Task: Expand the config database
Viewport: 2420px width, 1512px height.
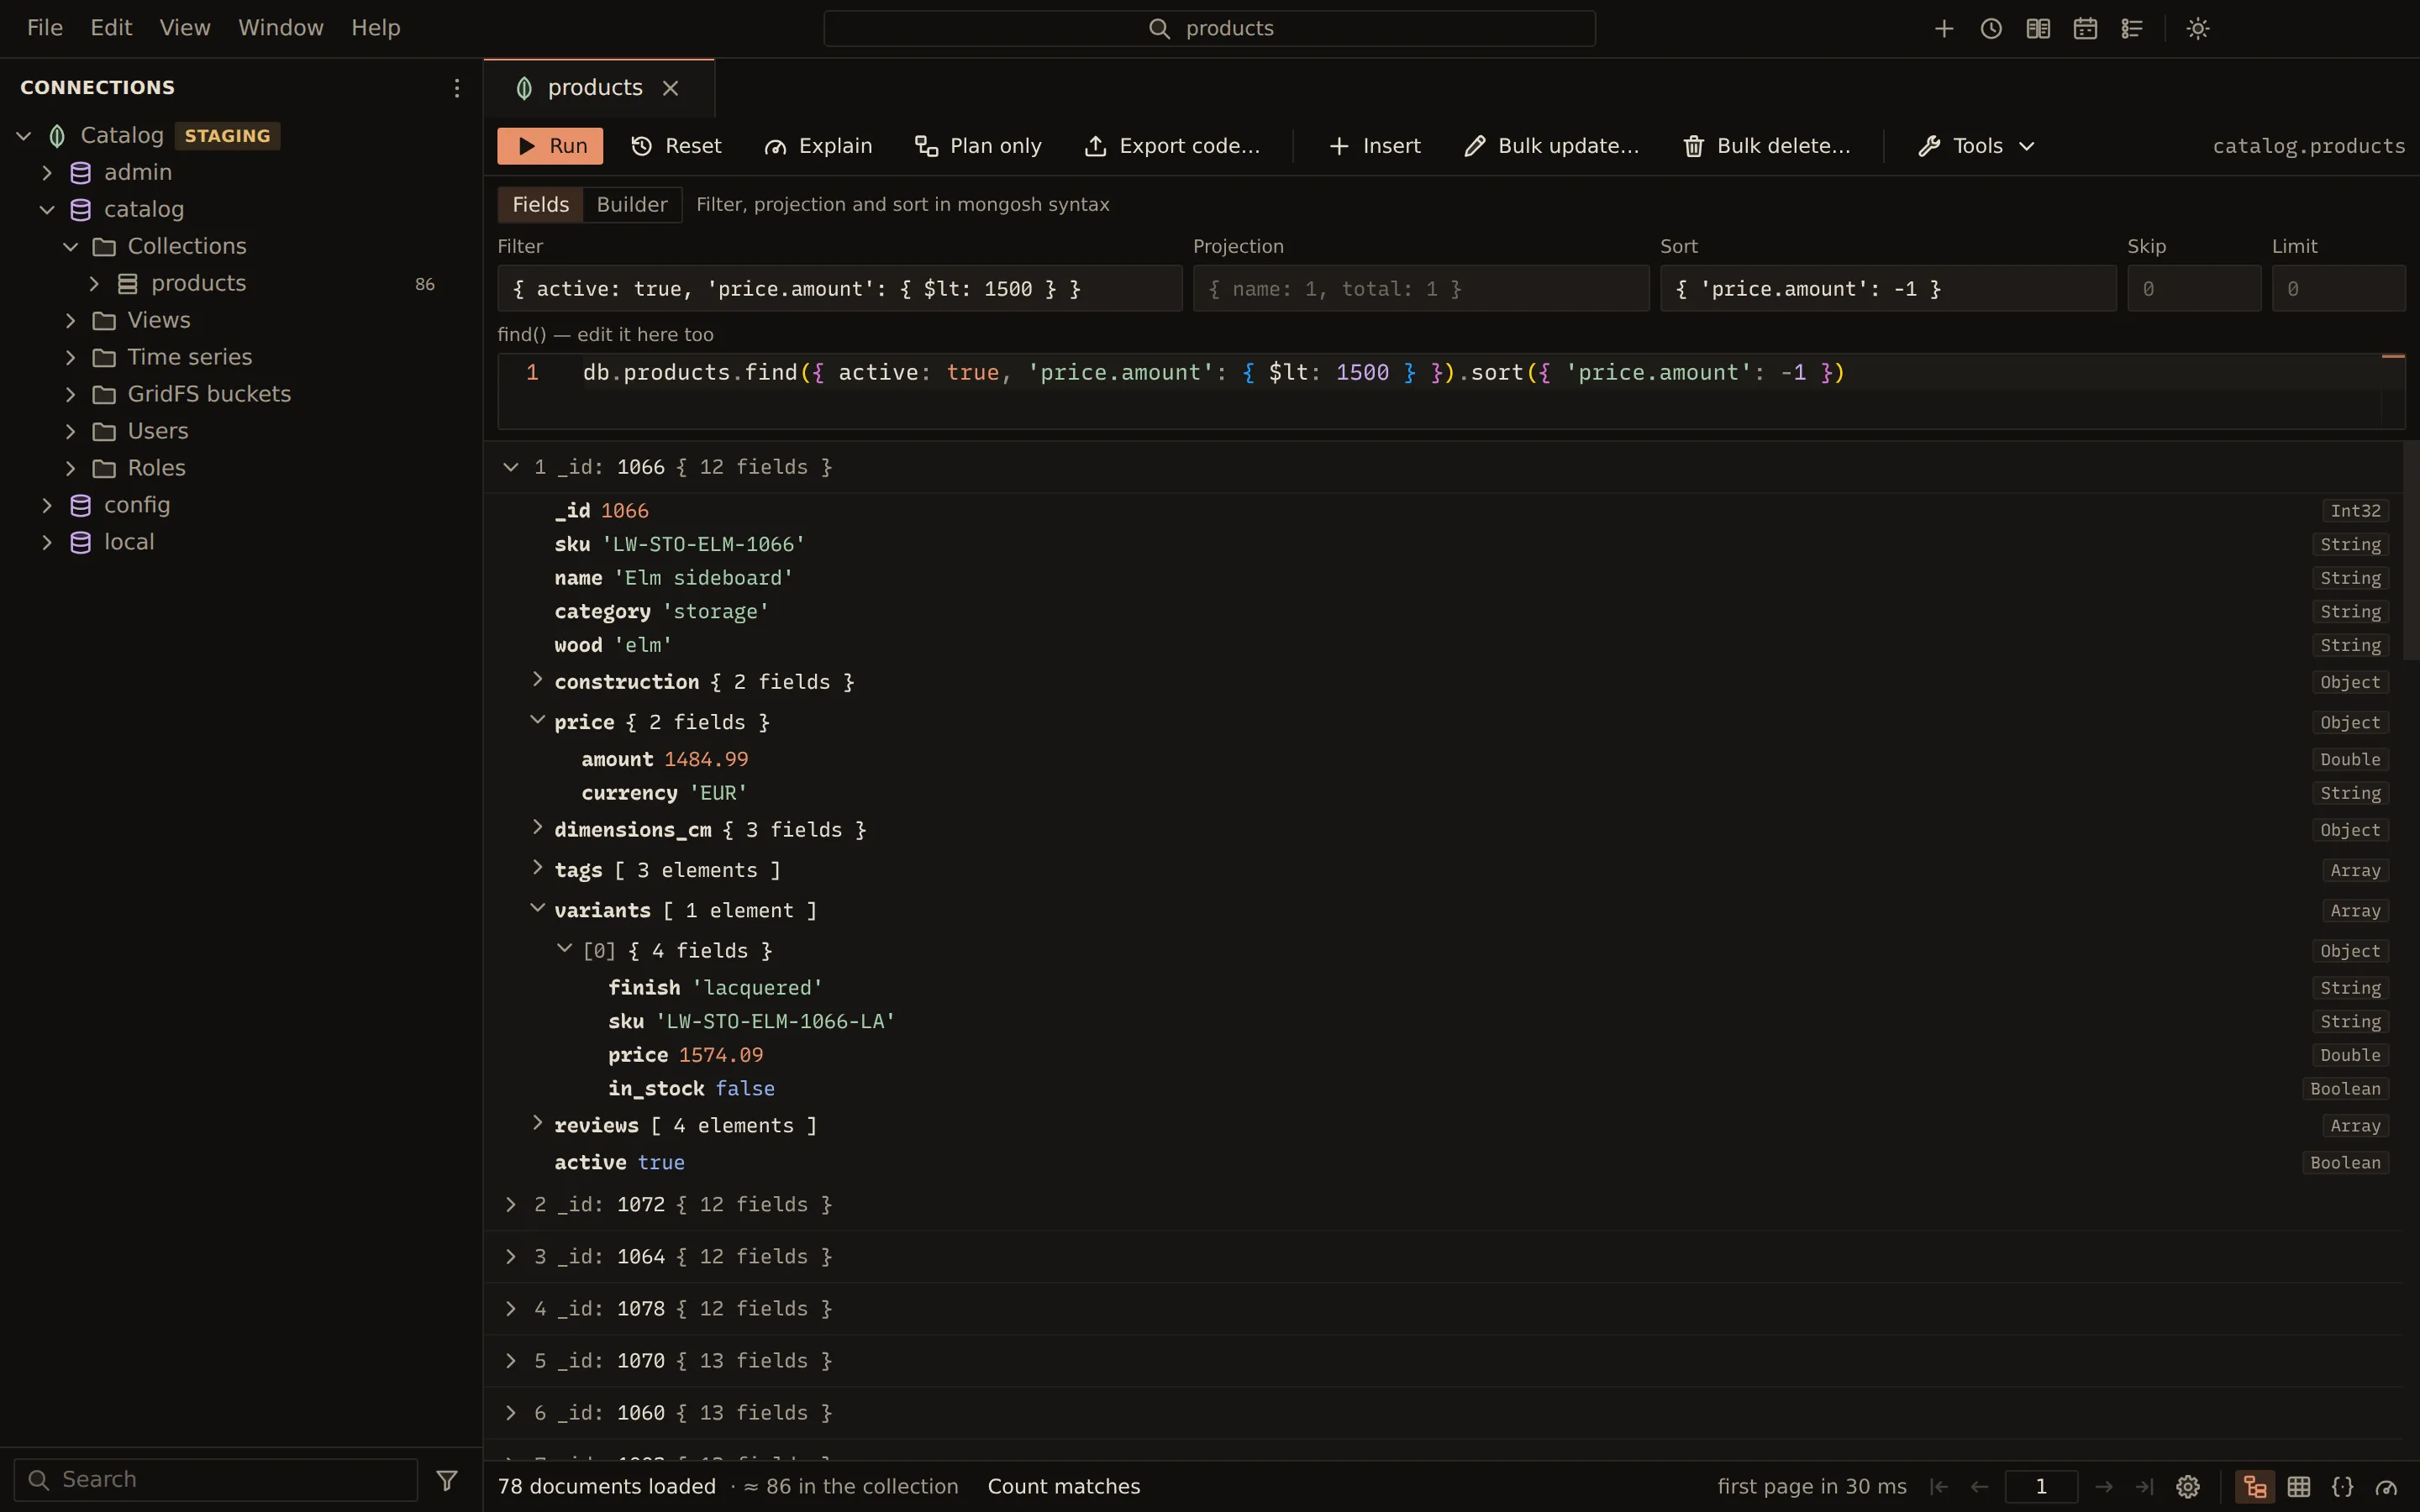Action: 47,506
